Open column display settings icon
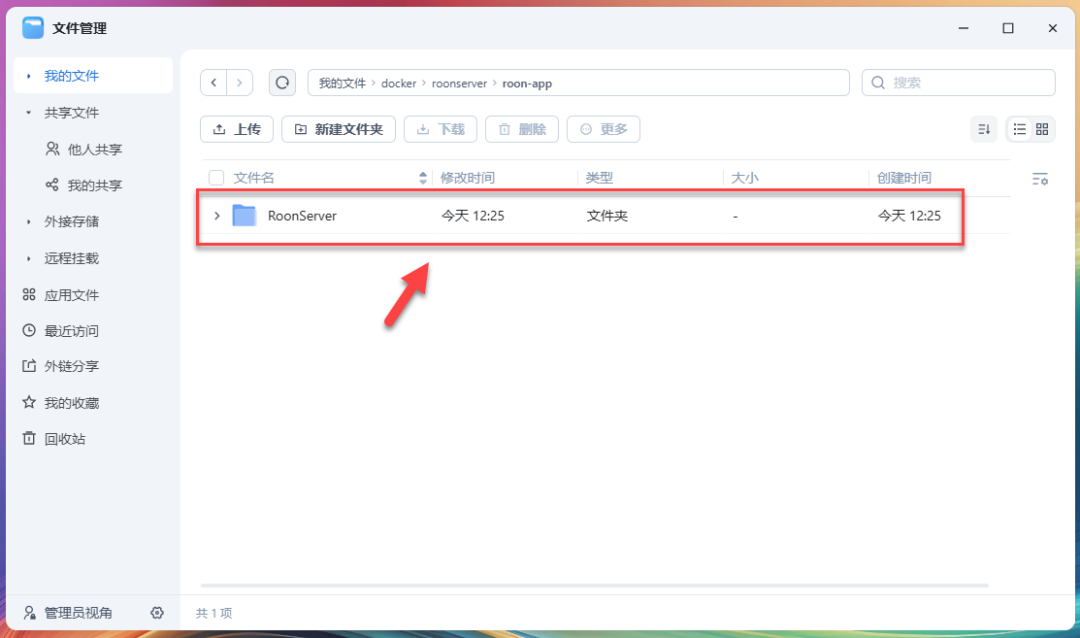 (x=1040, y=179)
